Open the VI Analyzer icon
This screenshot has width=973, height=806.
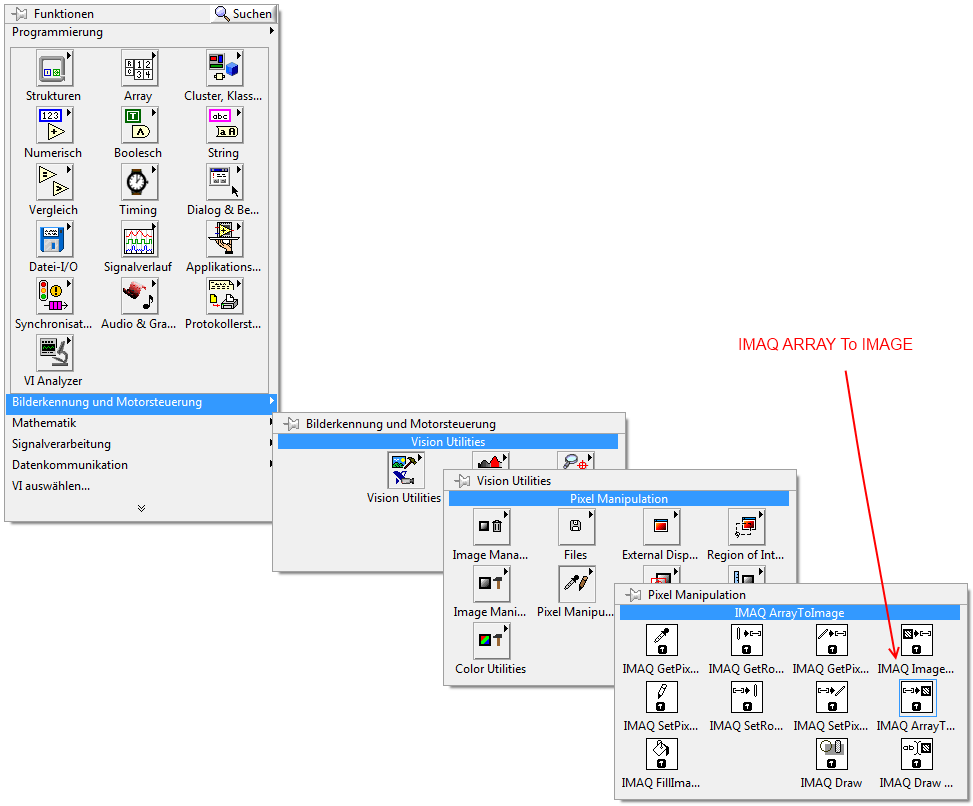pos(54,353)
